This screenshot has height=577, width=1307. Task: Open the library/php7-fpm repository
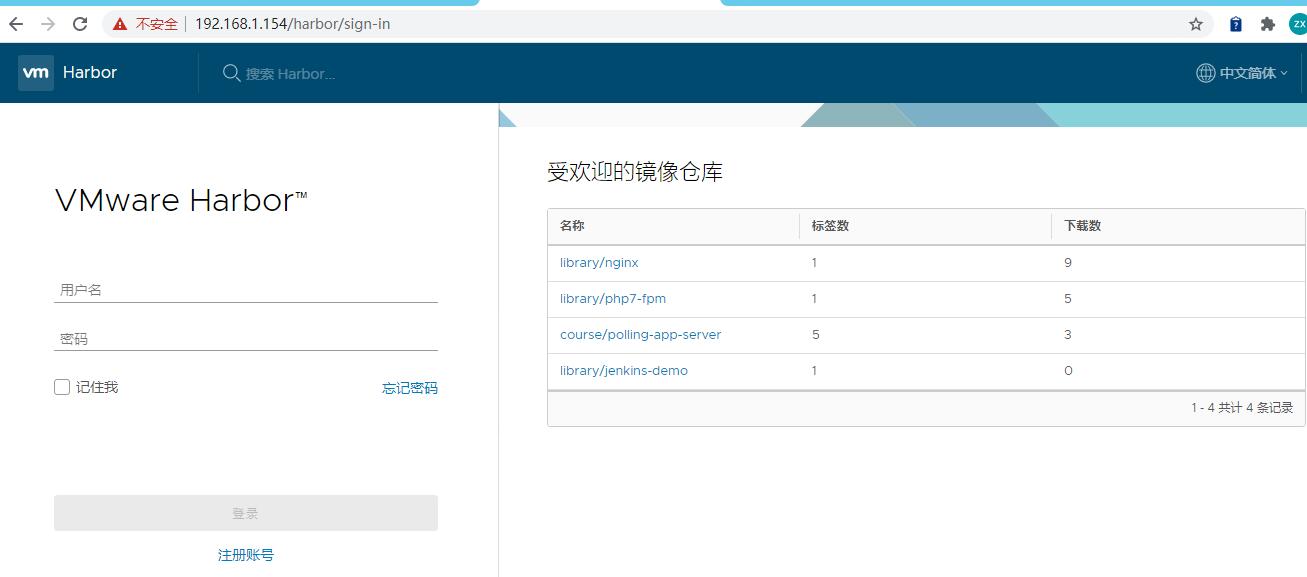point(613,299)
